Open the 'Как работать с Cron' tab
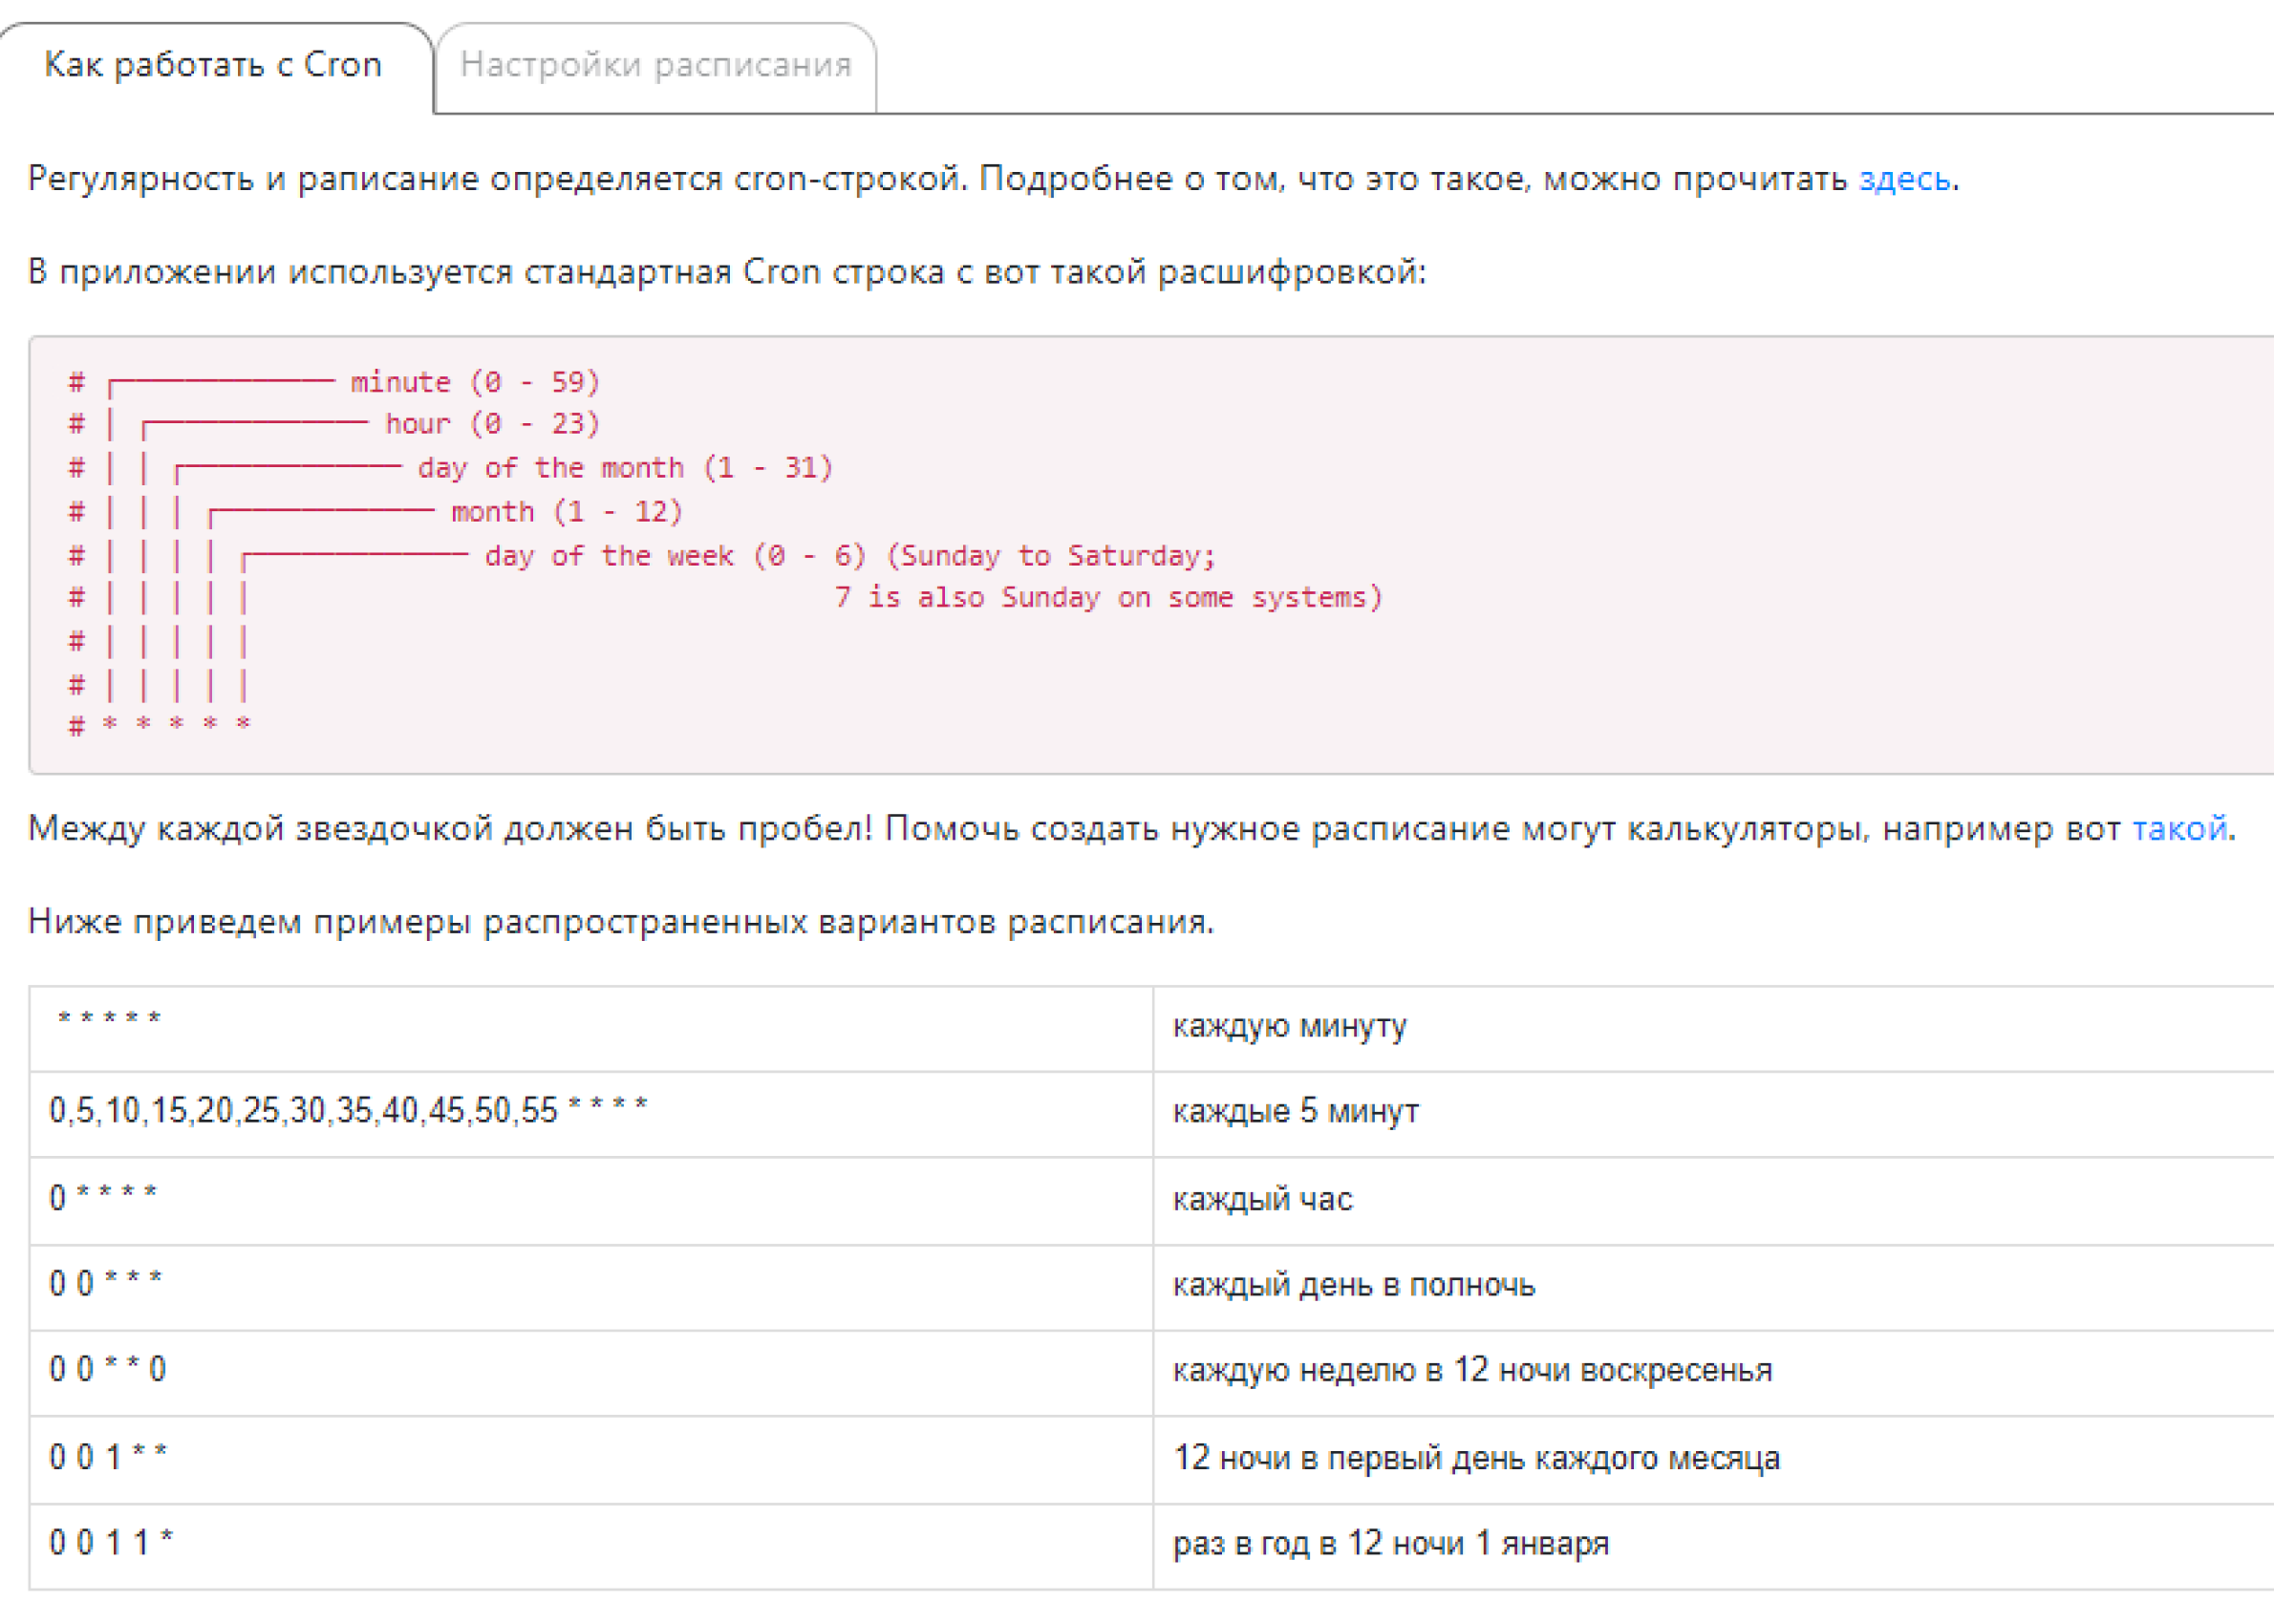Viewport: 2274px width, 1624px height. pos(213,65)
